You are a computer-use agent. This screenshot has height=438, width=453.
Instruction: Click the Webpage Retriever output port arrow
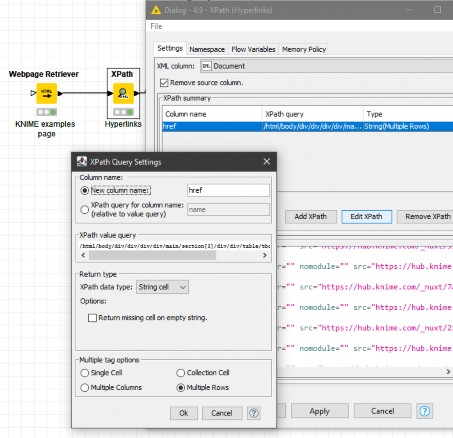60,93
